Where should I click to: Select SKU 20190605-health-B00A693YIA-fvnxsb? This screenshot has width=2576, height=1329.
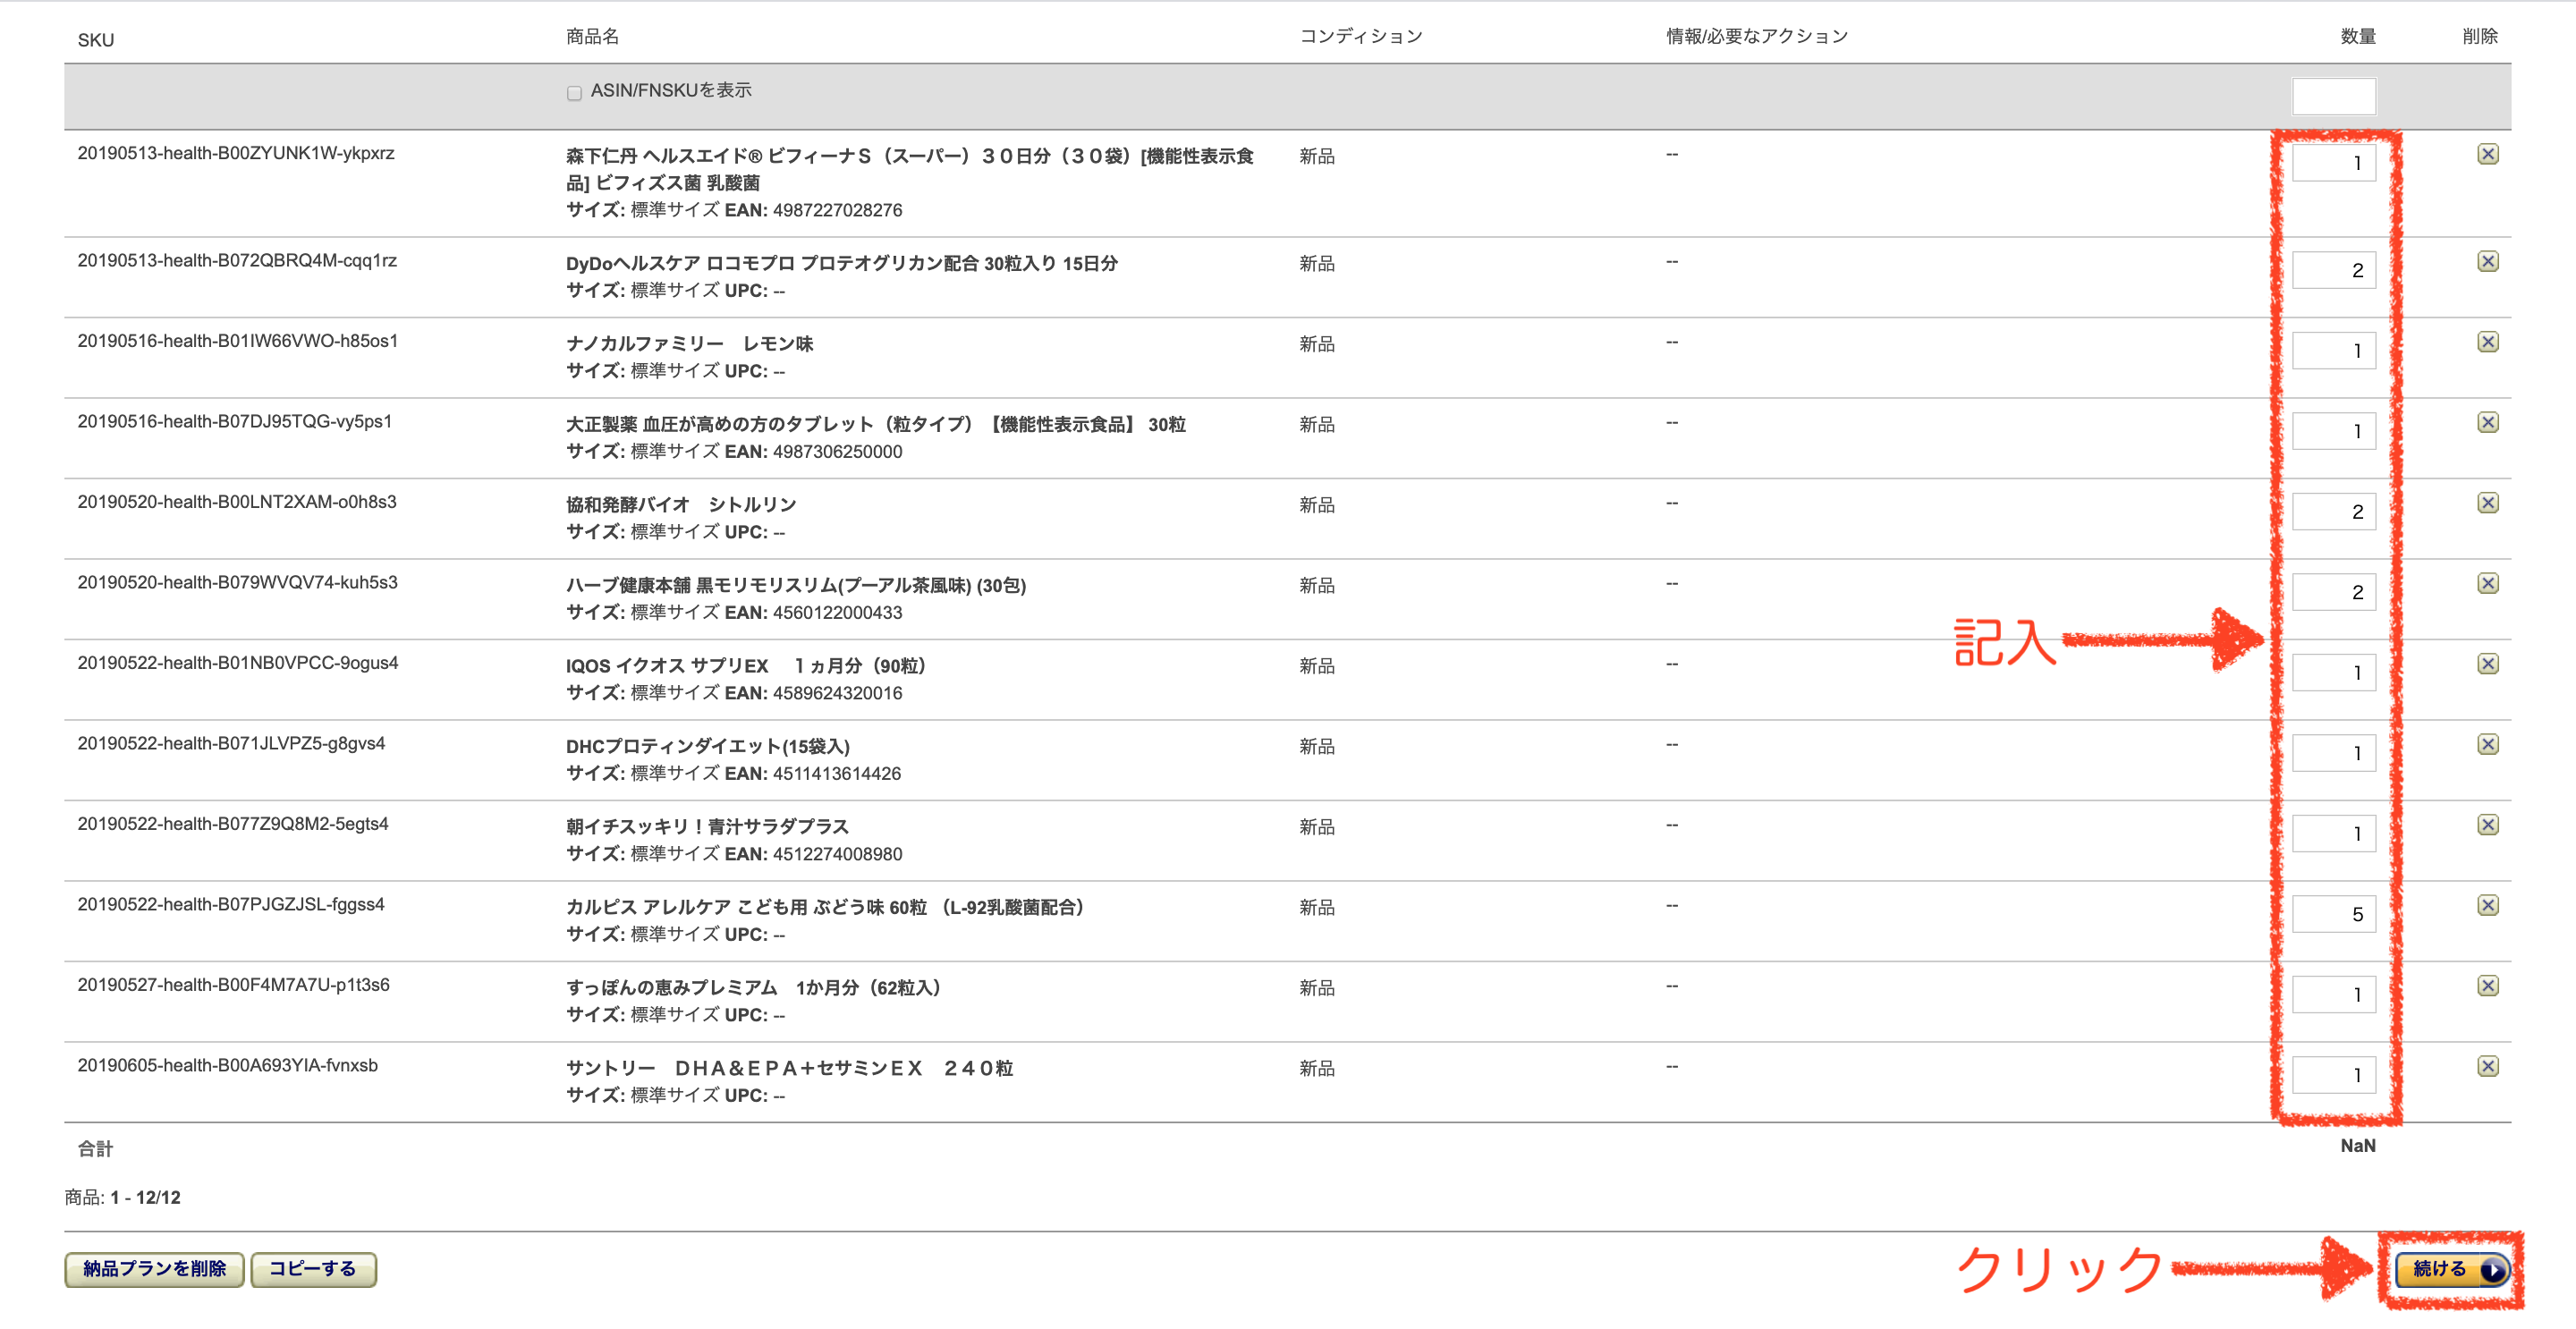(x=228, y=1065)
